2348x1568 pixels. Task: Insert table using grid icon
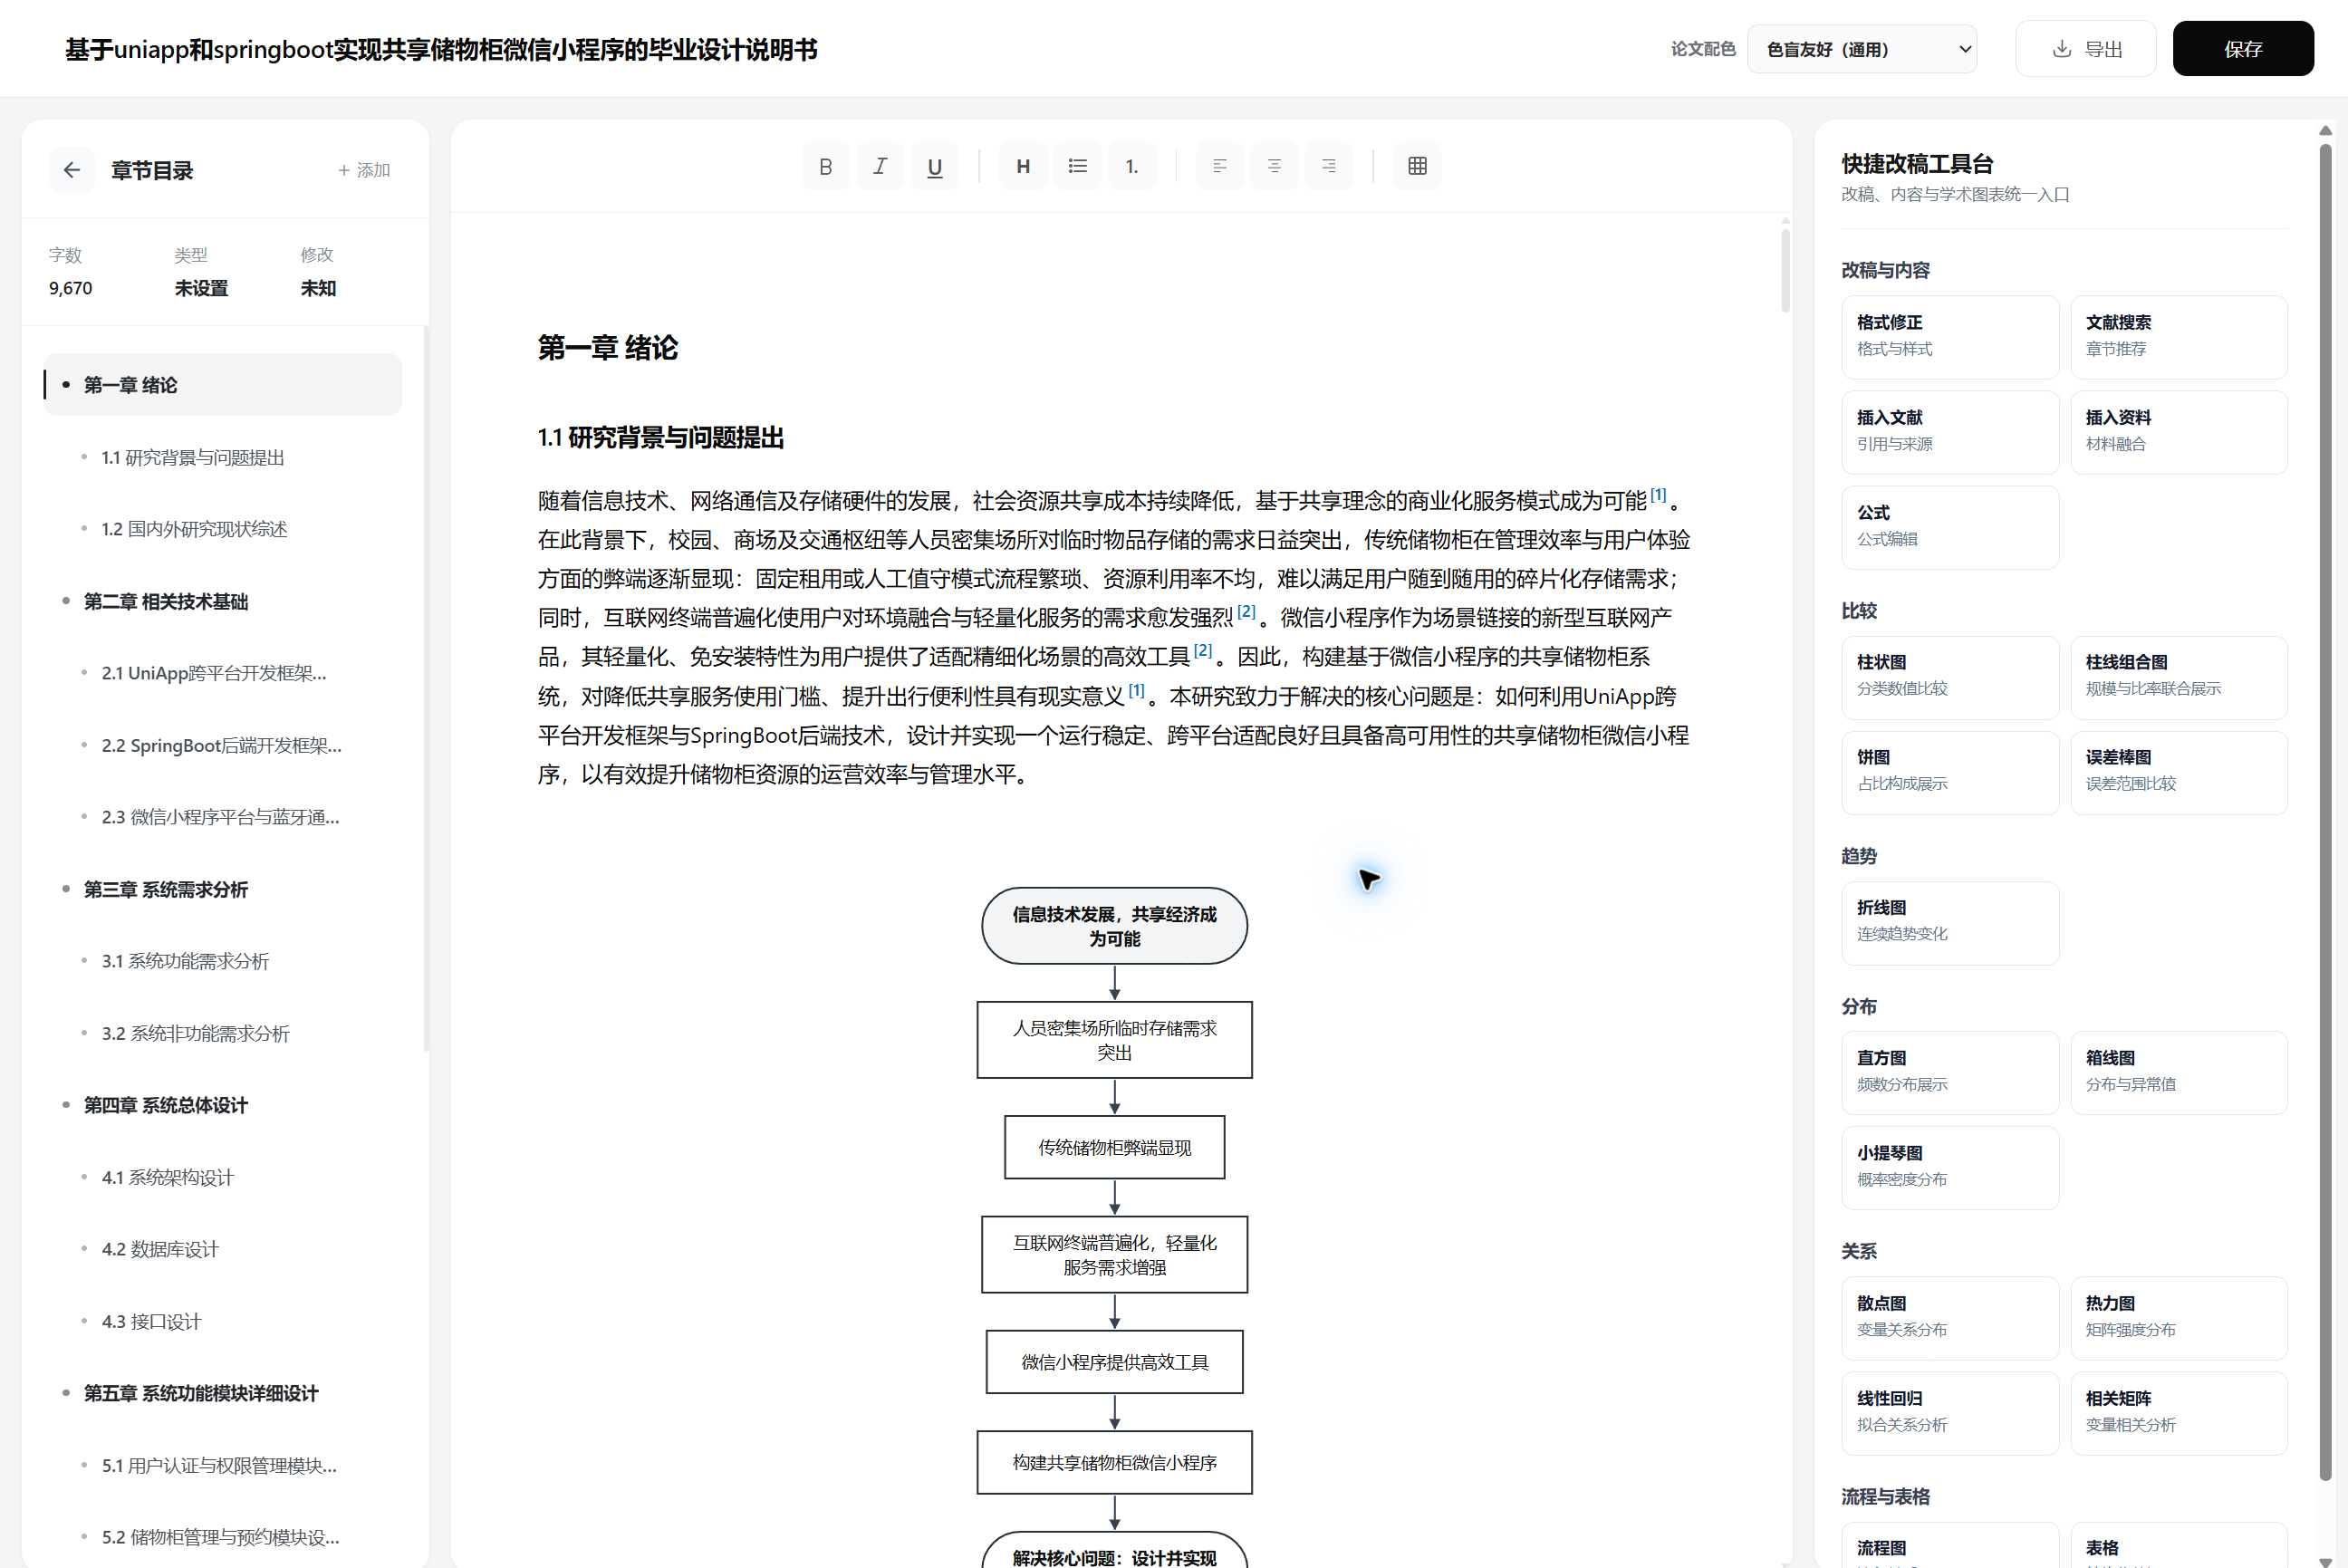(1417, 166)
